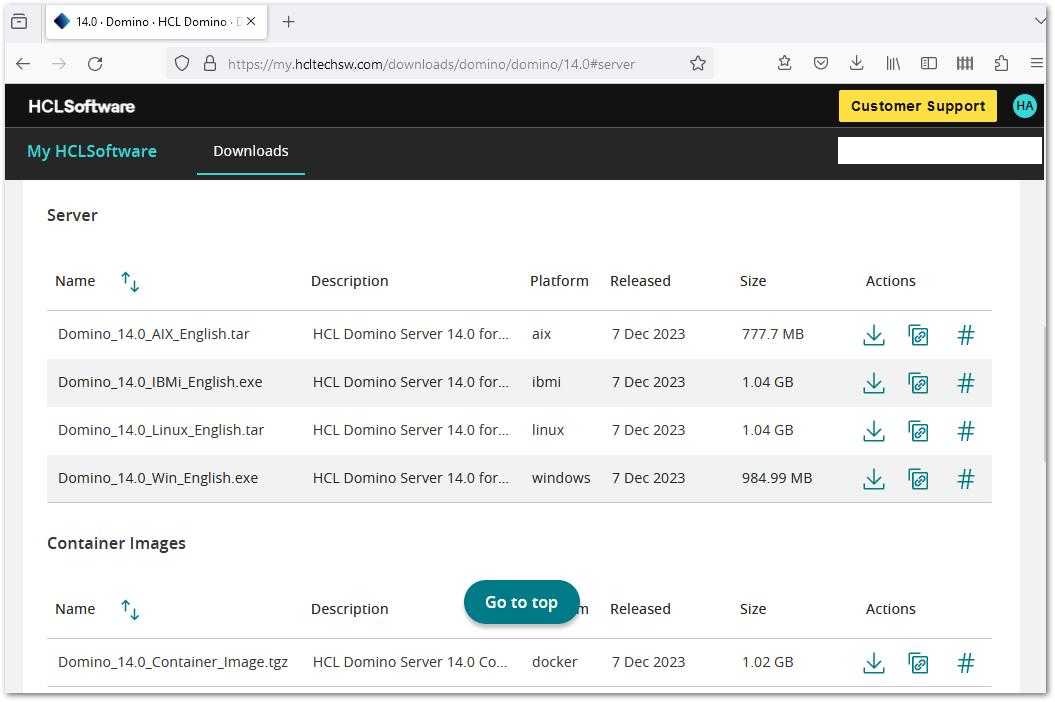The height and width of the screenshot is (702, 1055).
Task: Click Customer Support button
Action: coord(917,106)
